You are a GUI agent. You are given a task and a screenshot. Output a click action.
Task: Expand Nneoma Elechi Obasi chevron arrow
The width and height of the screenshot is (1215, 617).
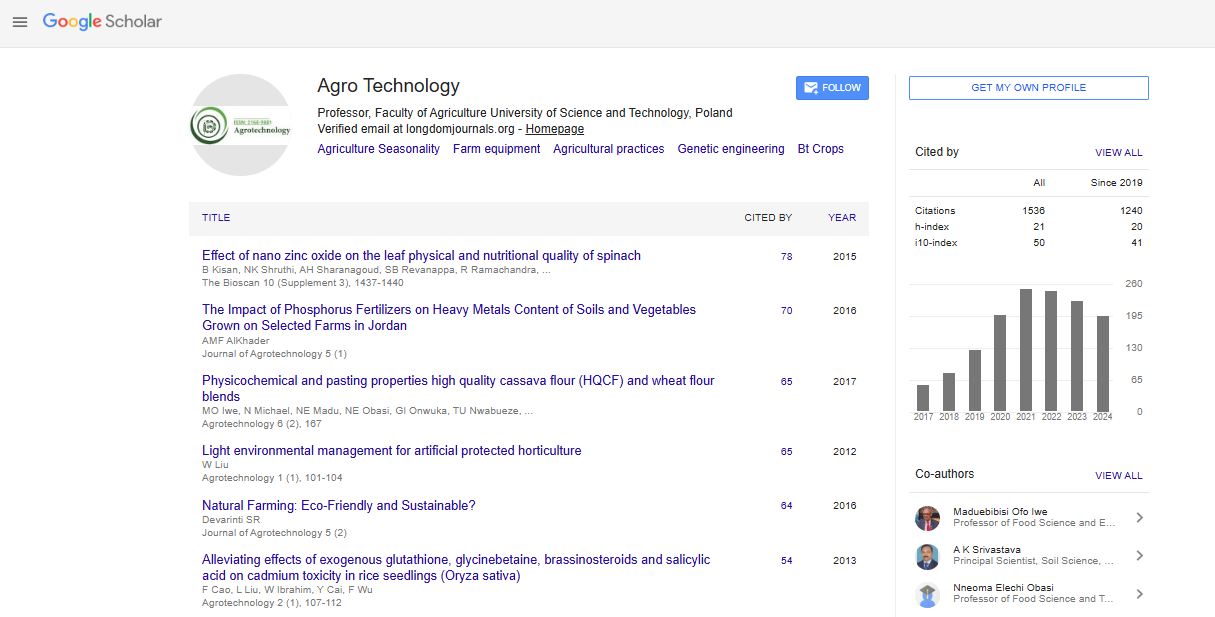pyautogui.click(x=1140, y=594)
